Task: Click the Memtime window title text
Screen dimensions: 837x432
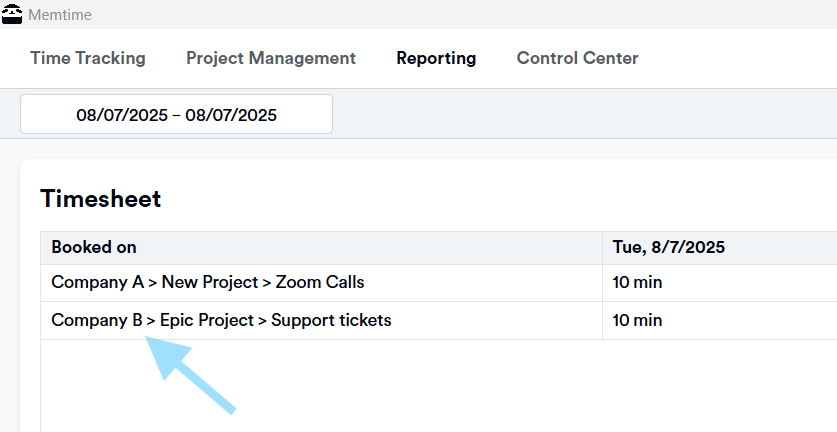Action: click(x=60, y=15)
